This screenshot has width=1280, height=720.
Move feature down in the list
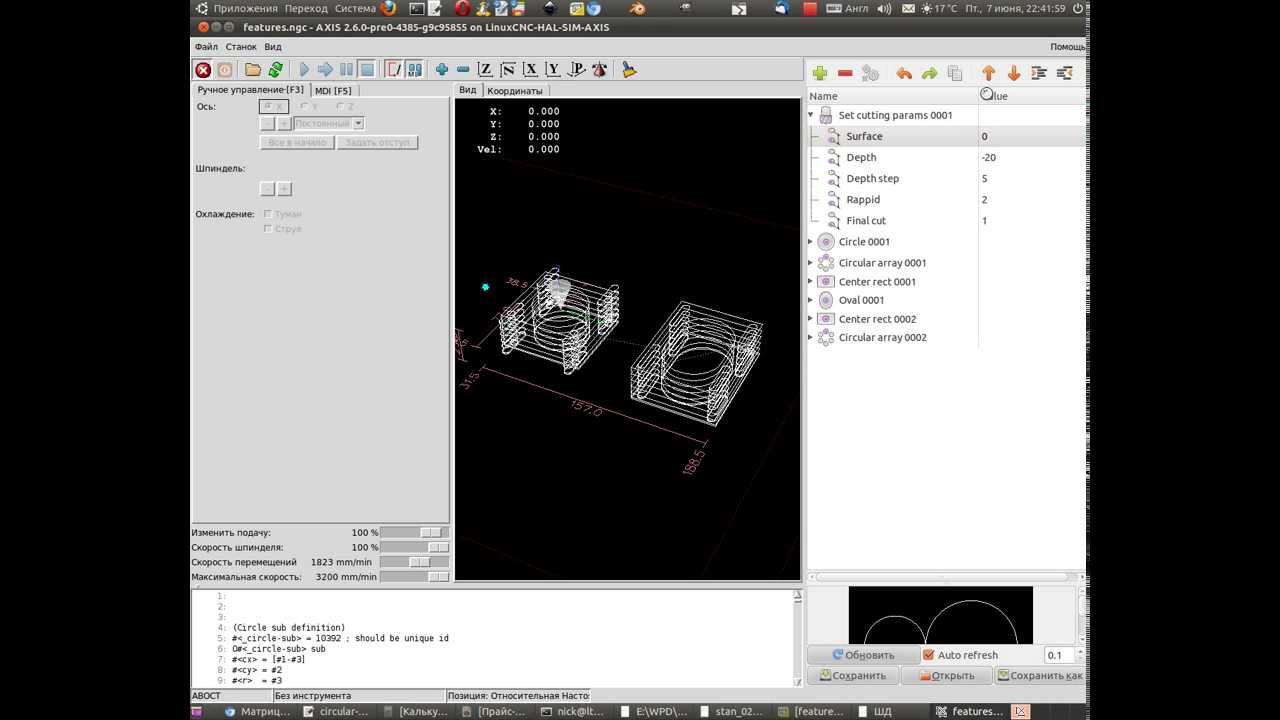[x=1013, y=73]
